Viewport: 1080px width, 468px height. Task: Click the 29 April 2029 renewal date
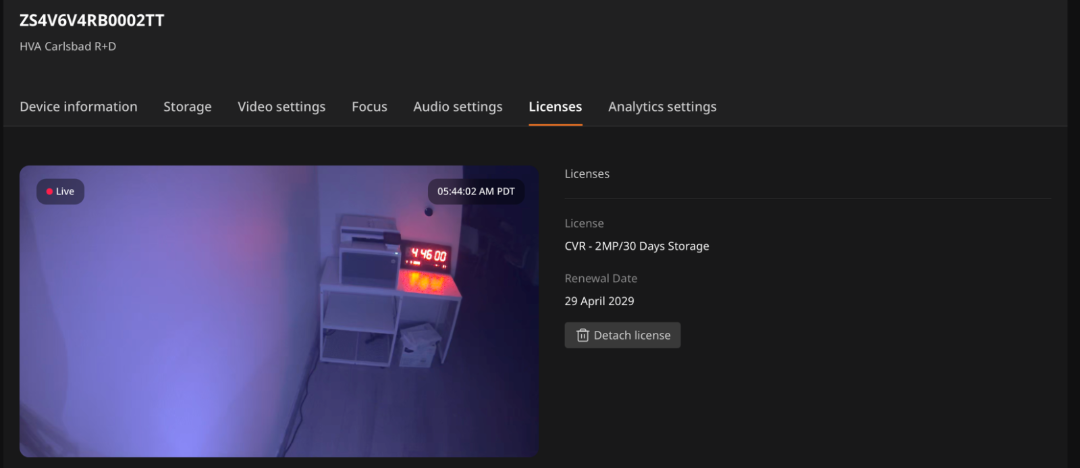(599, 301)
